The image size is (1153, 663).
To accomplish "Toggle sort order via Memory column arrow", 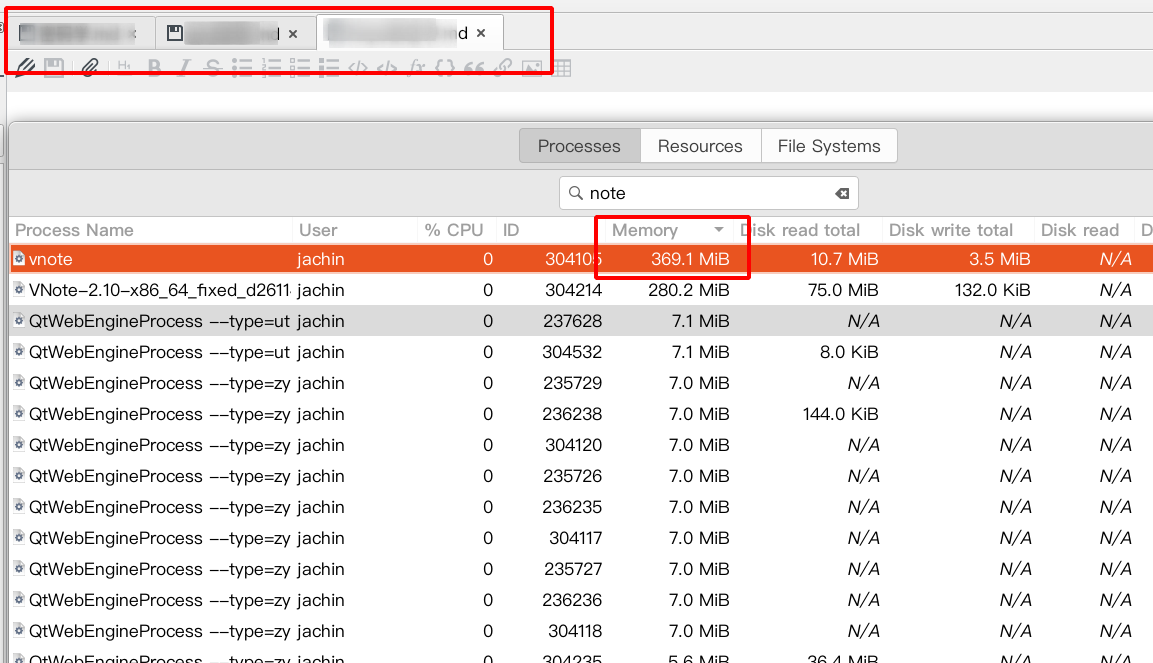I will click(718, 230).
